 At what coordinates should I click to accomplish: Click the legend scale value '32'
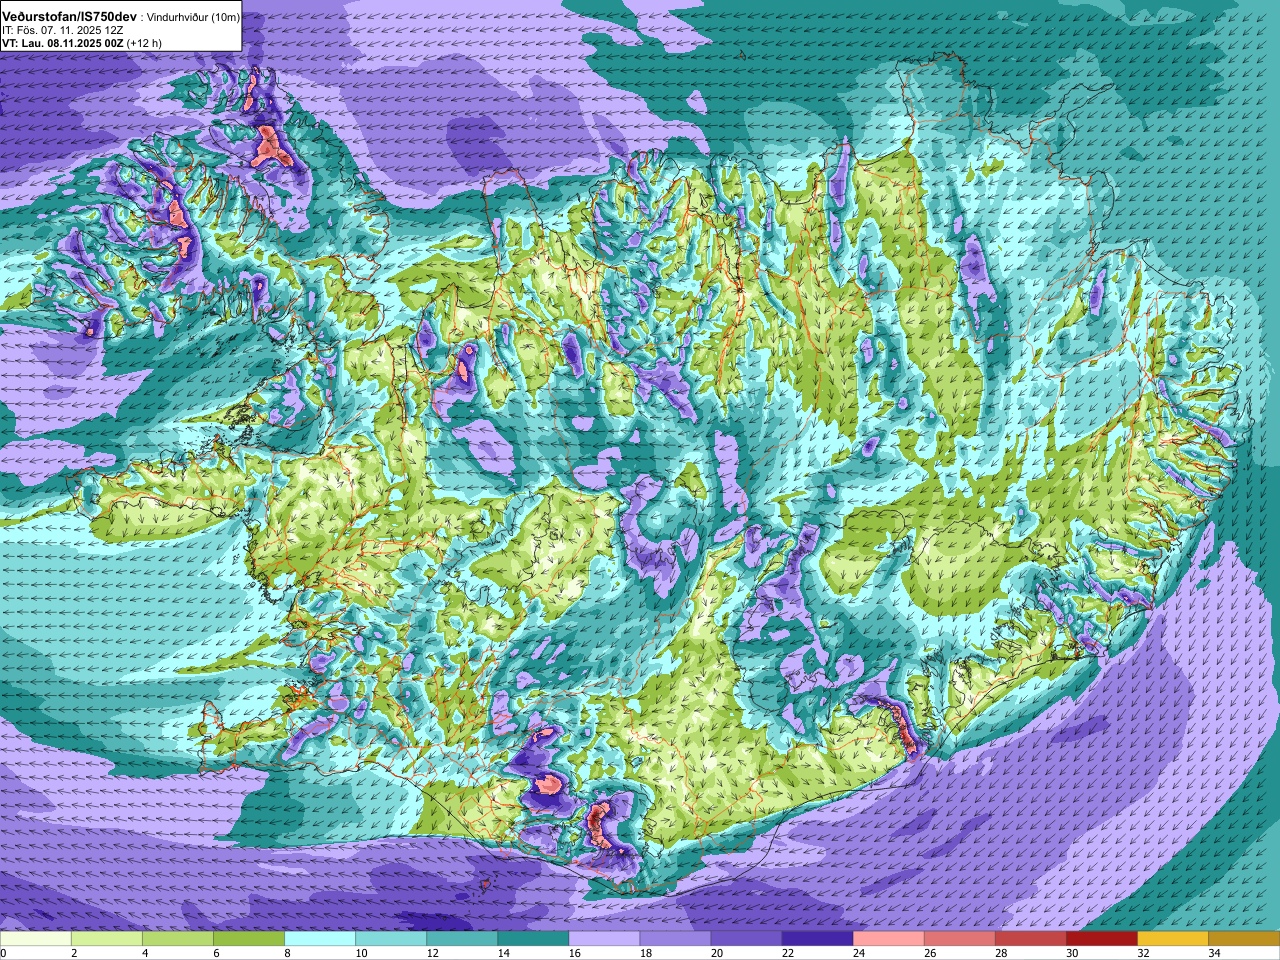pos(1142,954)
